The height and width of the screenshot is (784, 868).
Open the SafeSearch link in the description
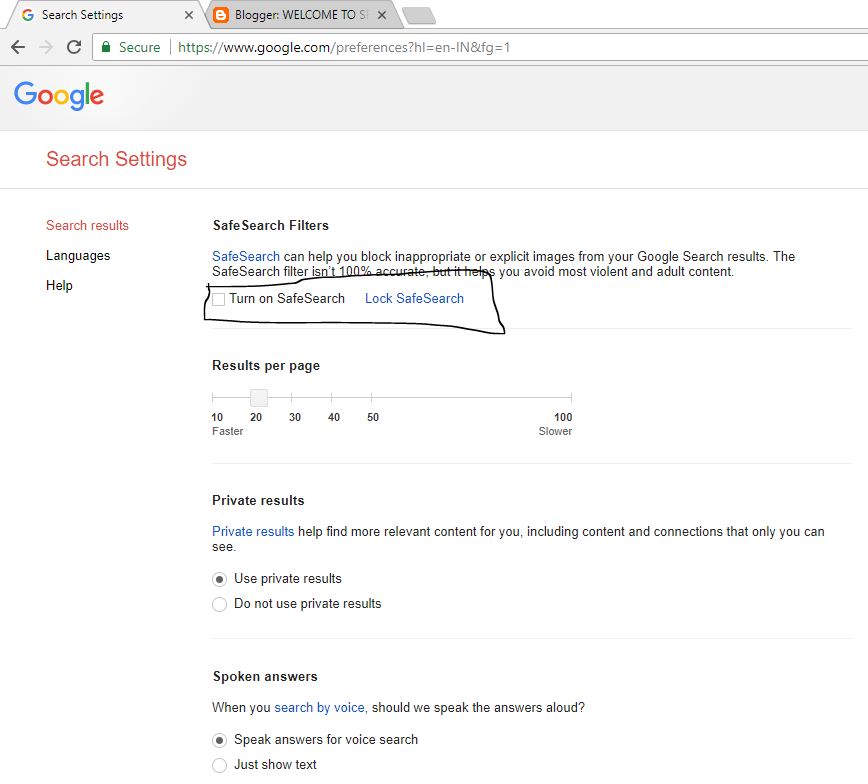[x=246, y=256]
